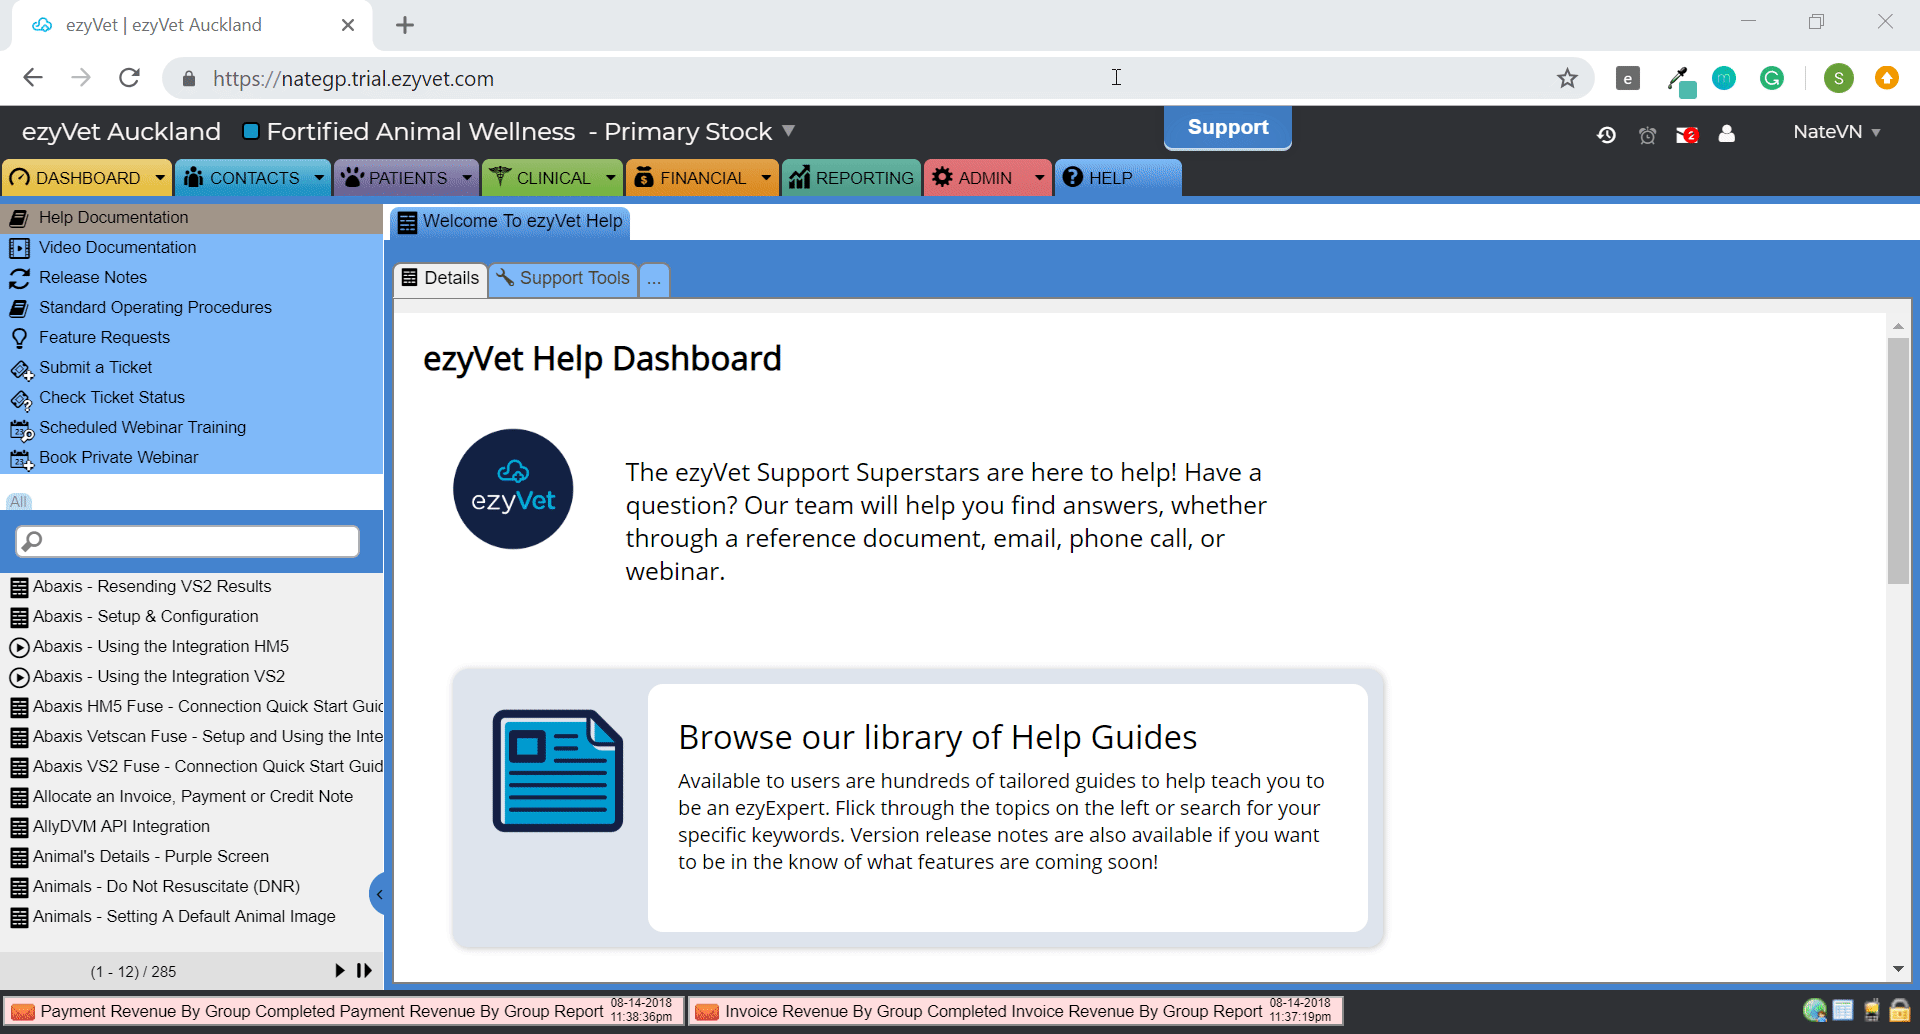Open 'Abaxis - Using the Integration HM5' video
The height and width of the screenshot is (1034, 1920).
tap(160, 647)
